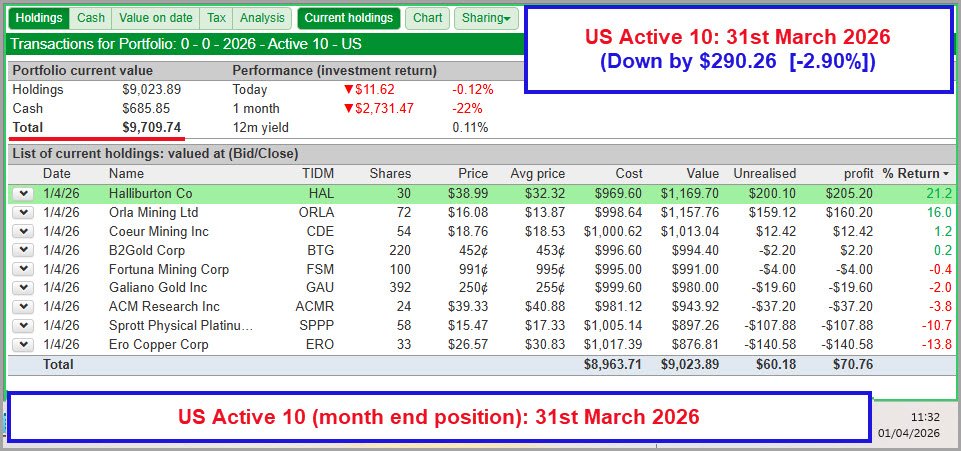Open the Ero Copper Corp row dropdown
The height and width of the screenshot is (451, 961).
pyautogui.click(x=23, y=345)
